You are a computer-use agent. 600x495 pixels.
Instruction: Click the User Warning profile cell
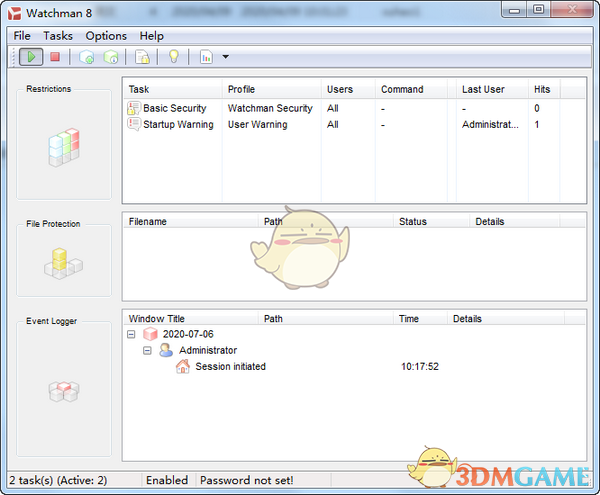pos(258,124)
